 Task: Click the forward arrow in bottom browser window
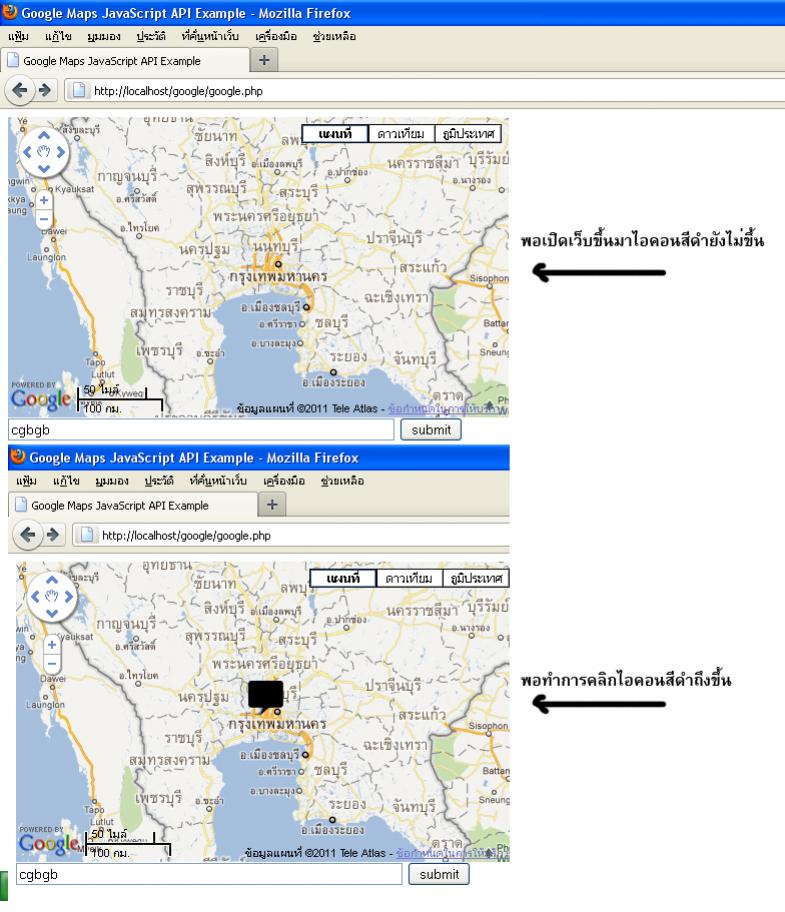tap(53, 535)
